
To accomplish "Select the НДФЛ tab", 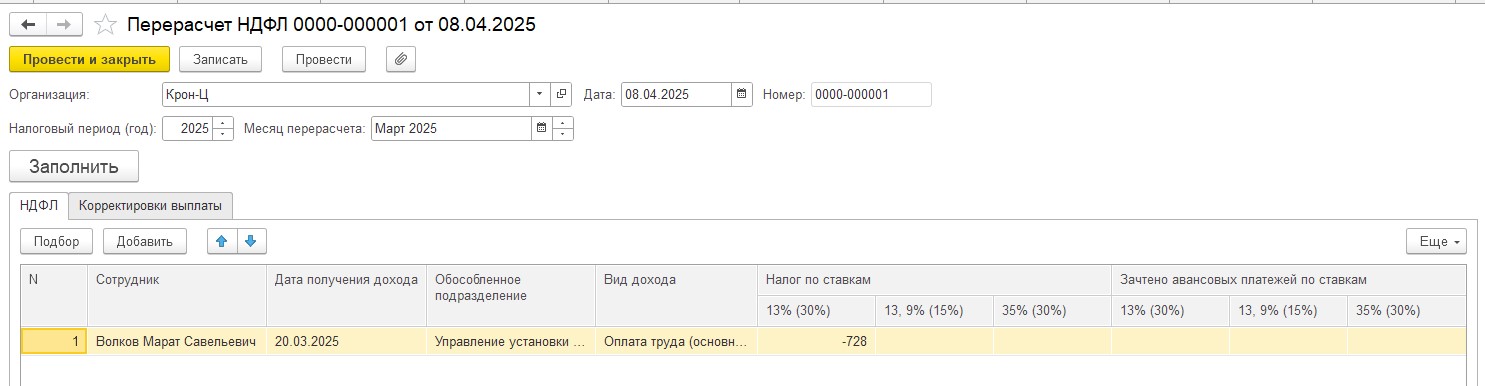I will [x=39, y=205].
